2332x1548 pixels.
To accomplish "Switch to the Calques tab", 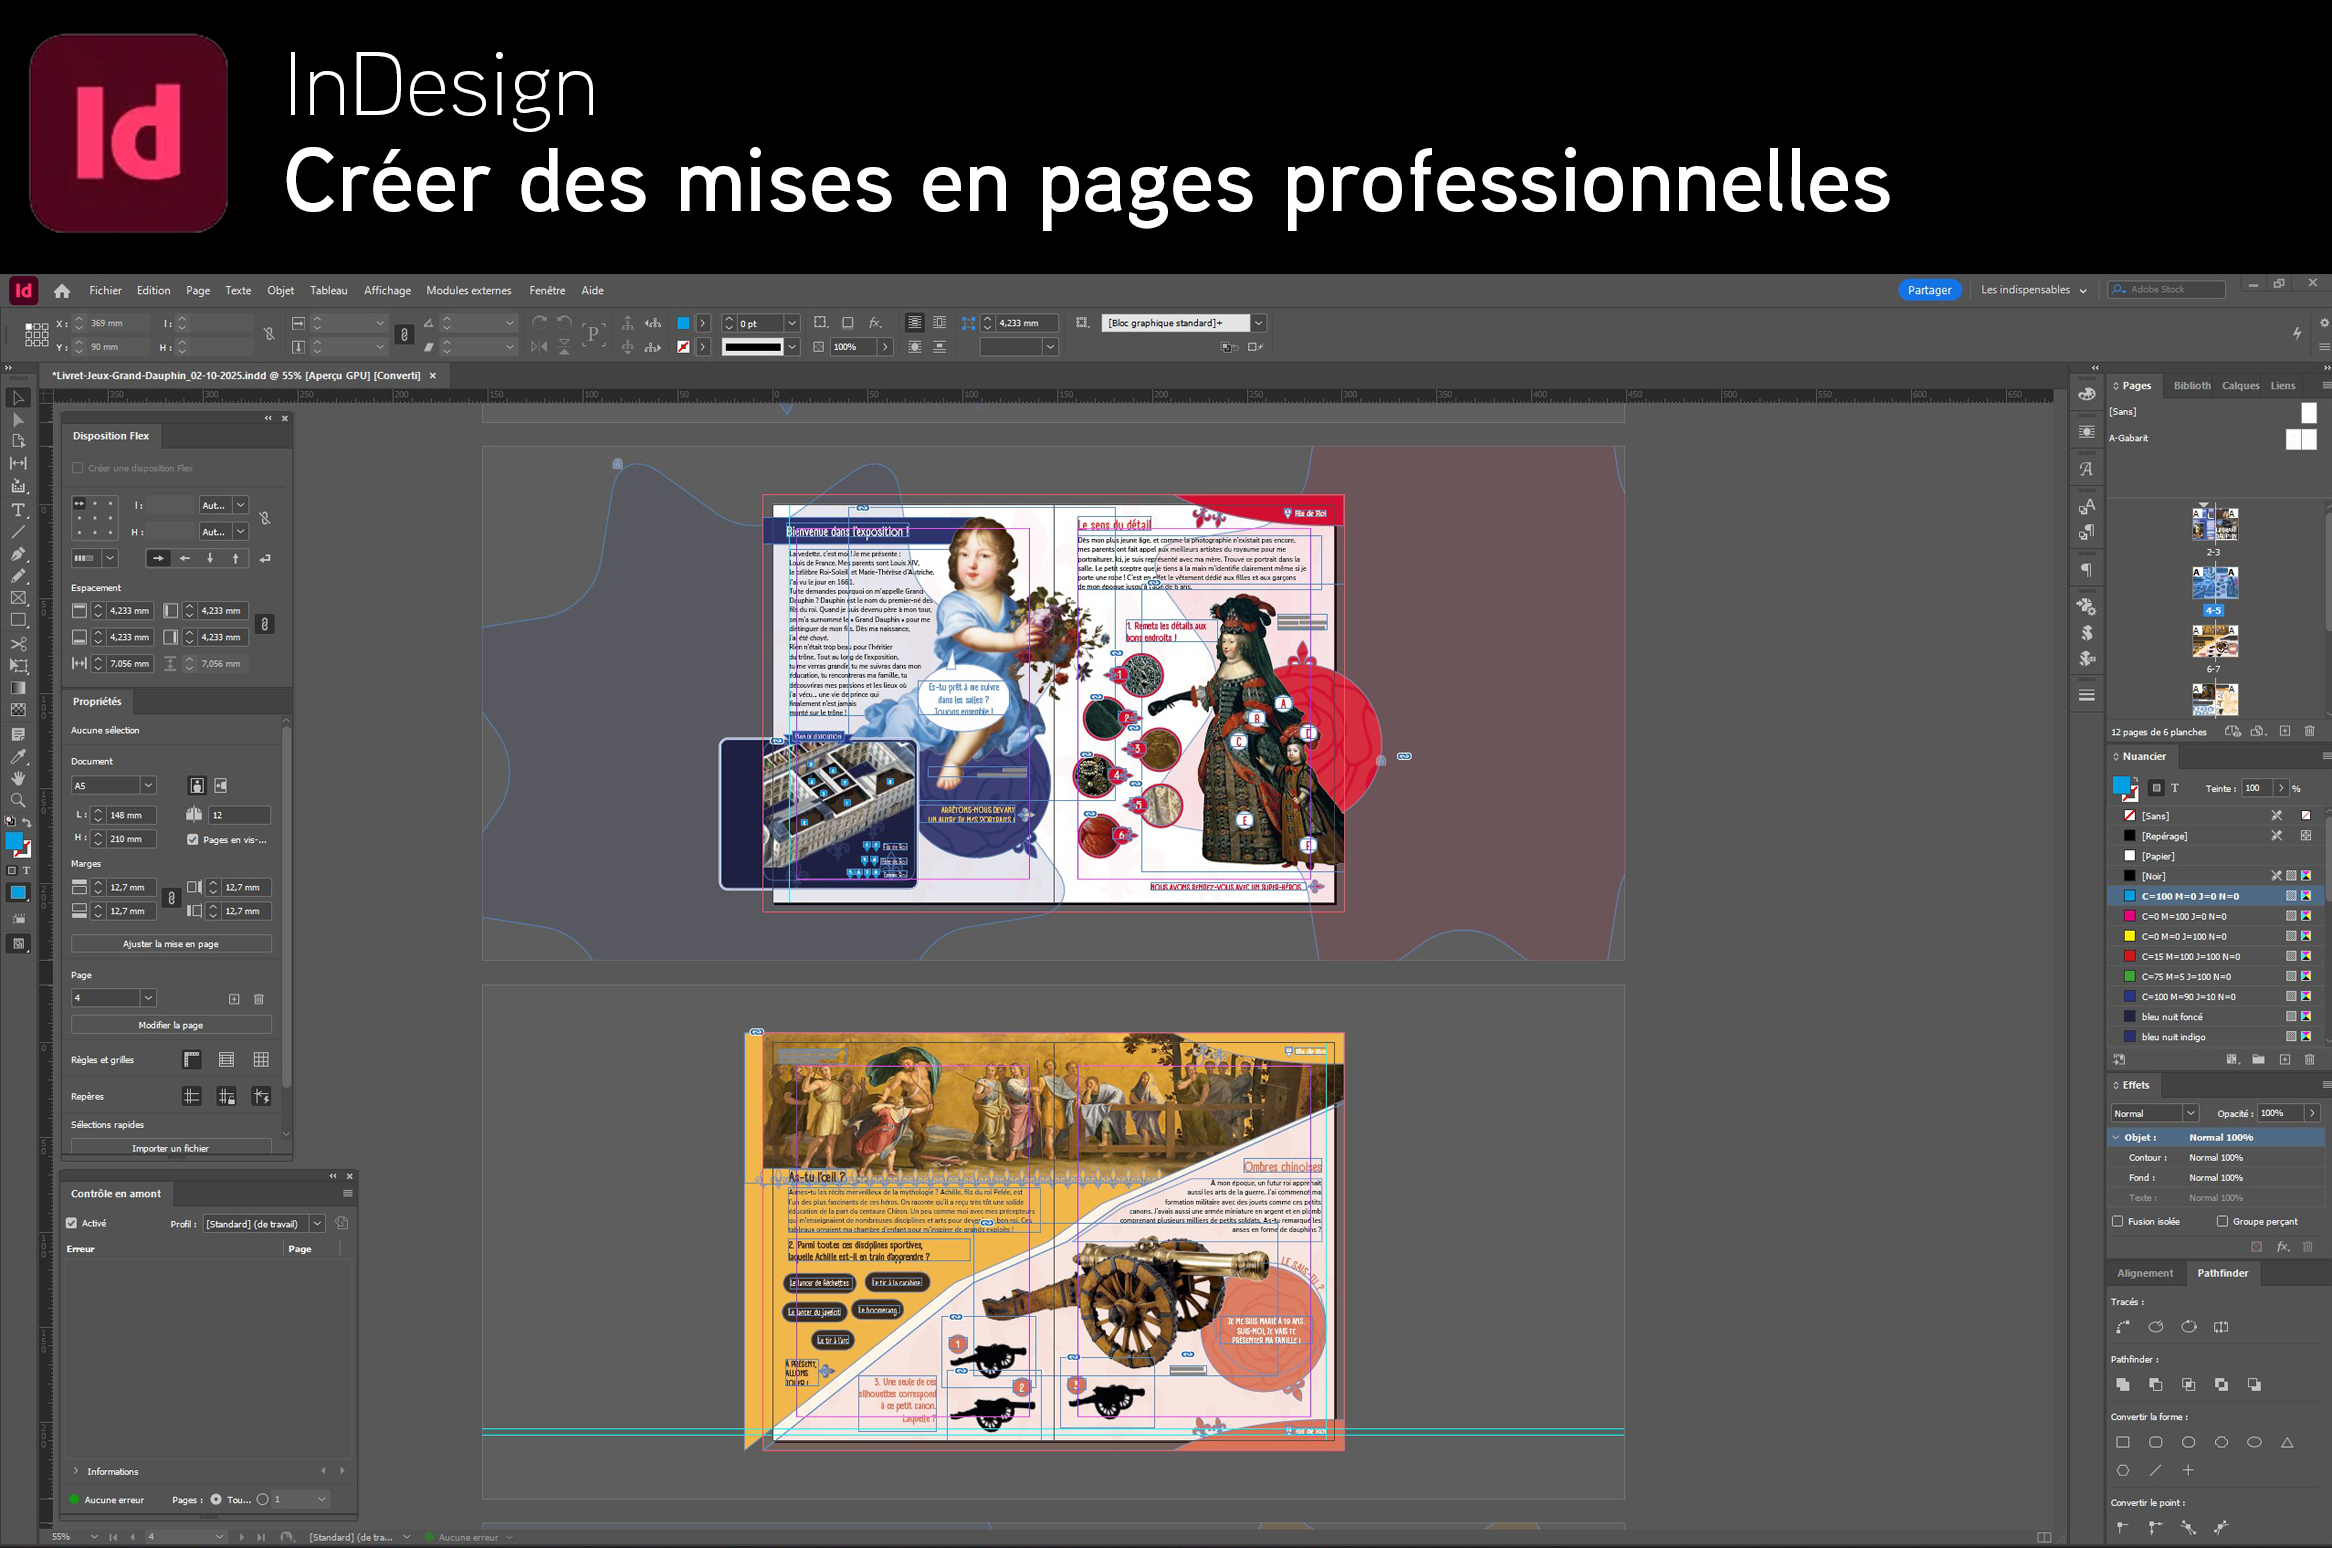I will pos(2240,385).
